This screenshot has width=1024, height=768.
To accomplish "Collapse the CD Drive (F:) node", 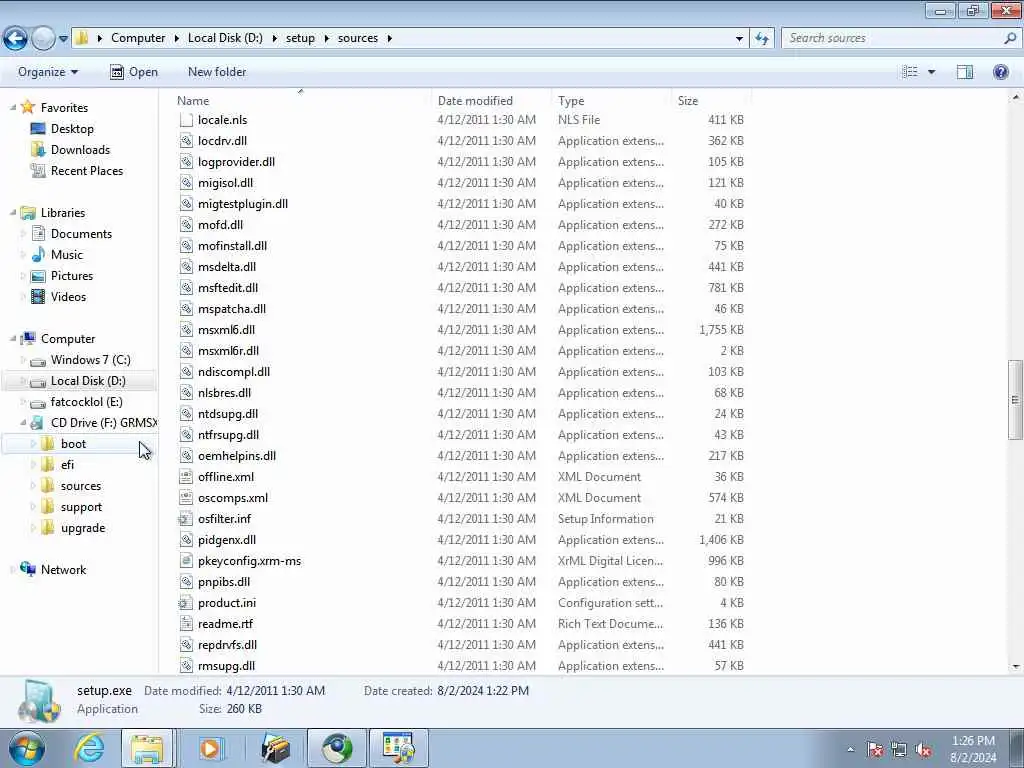I will (24, 423).
